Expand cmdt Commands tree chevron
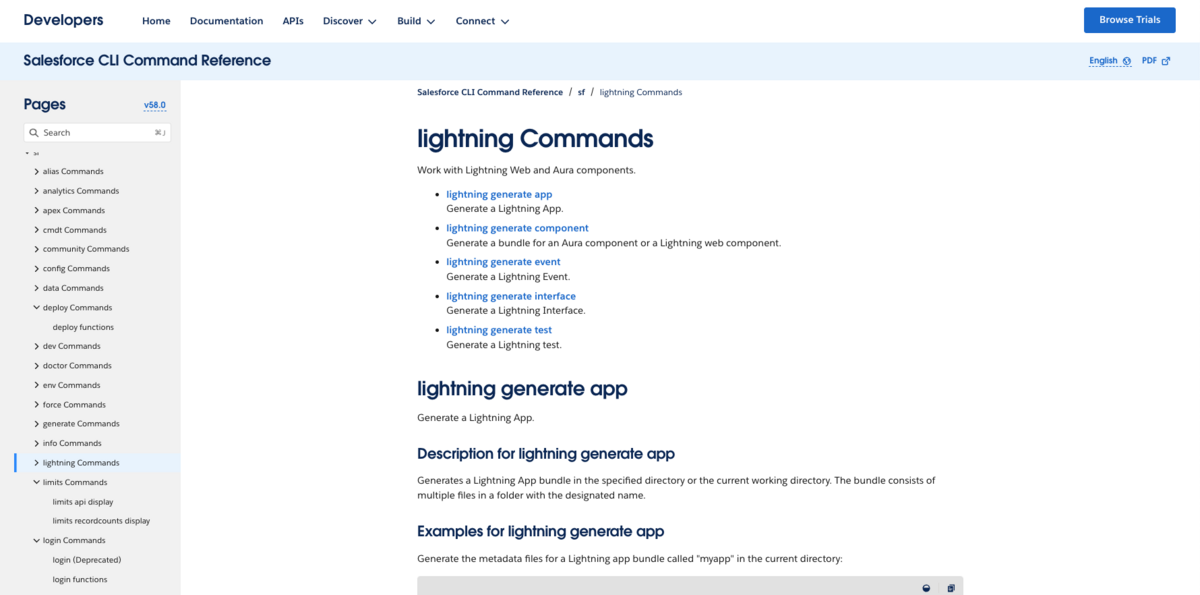This screenshot has height=595, width=1200. click(37, 230)
